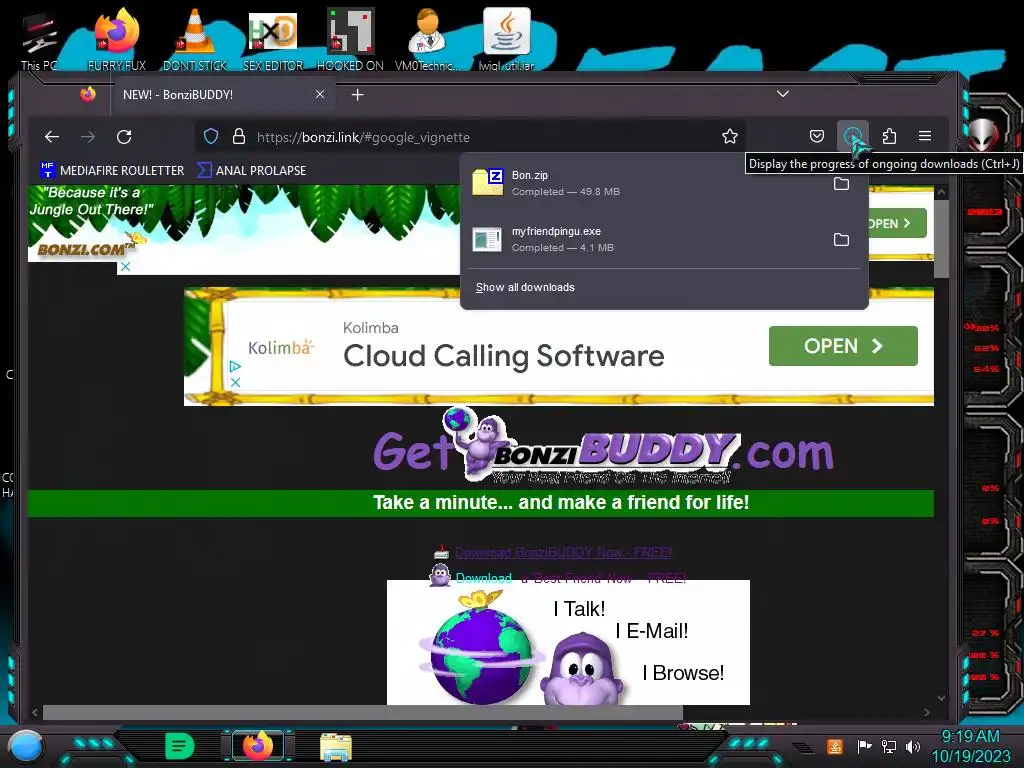Image resolution: width=1024 pixels, height=768 pixels.
Task: Click Show all downloads
Action: [525, 287]
